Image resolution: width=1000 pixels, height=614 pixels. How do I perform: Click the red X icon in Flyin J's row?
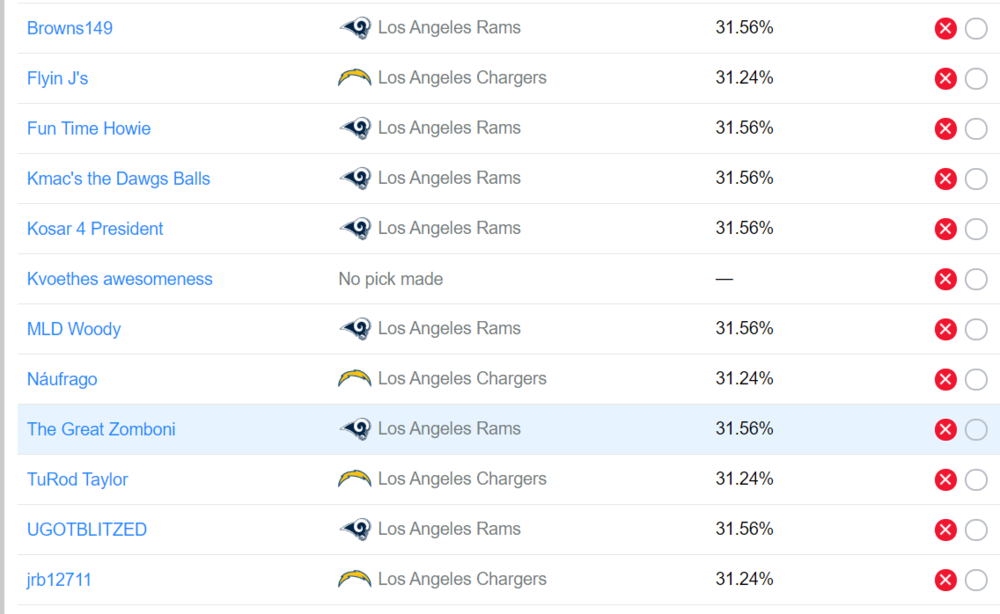coord(945,78)
